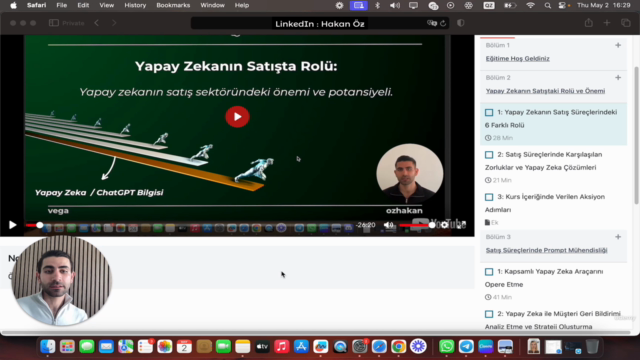Show Safari's tab overview

coord(626,23)
